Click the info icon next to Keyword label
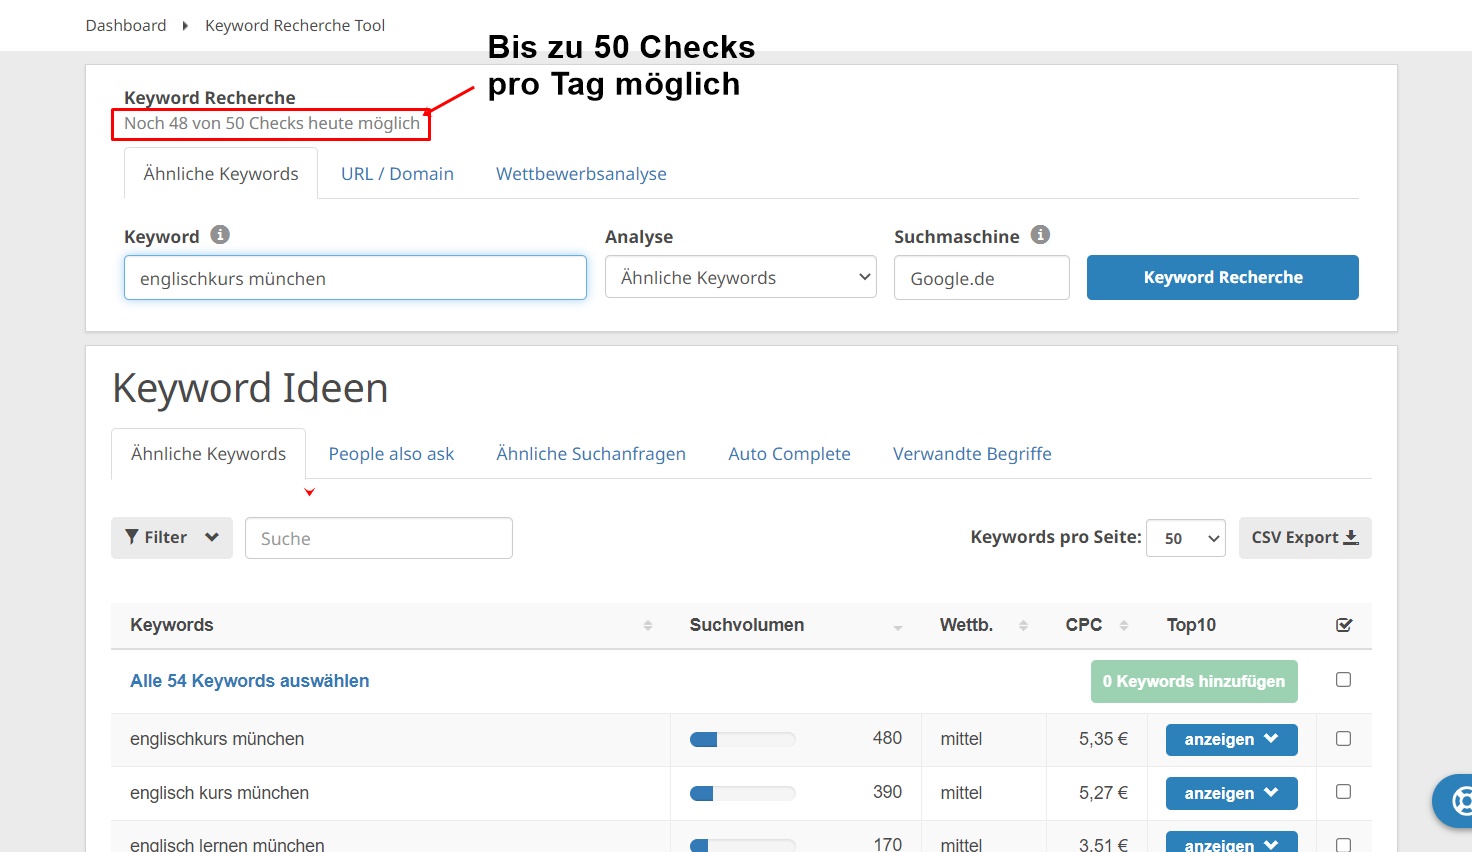 click(220, 235)
